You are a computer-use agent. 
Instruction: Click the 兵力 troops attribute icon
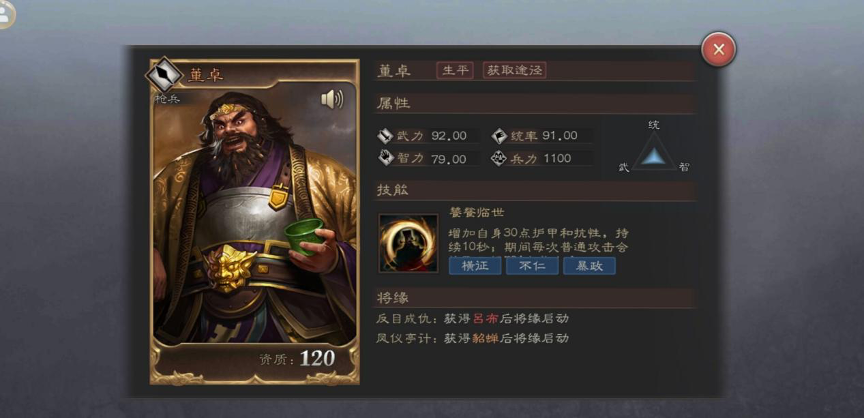[x=499, y=159]
